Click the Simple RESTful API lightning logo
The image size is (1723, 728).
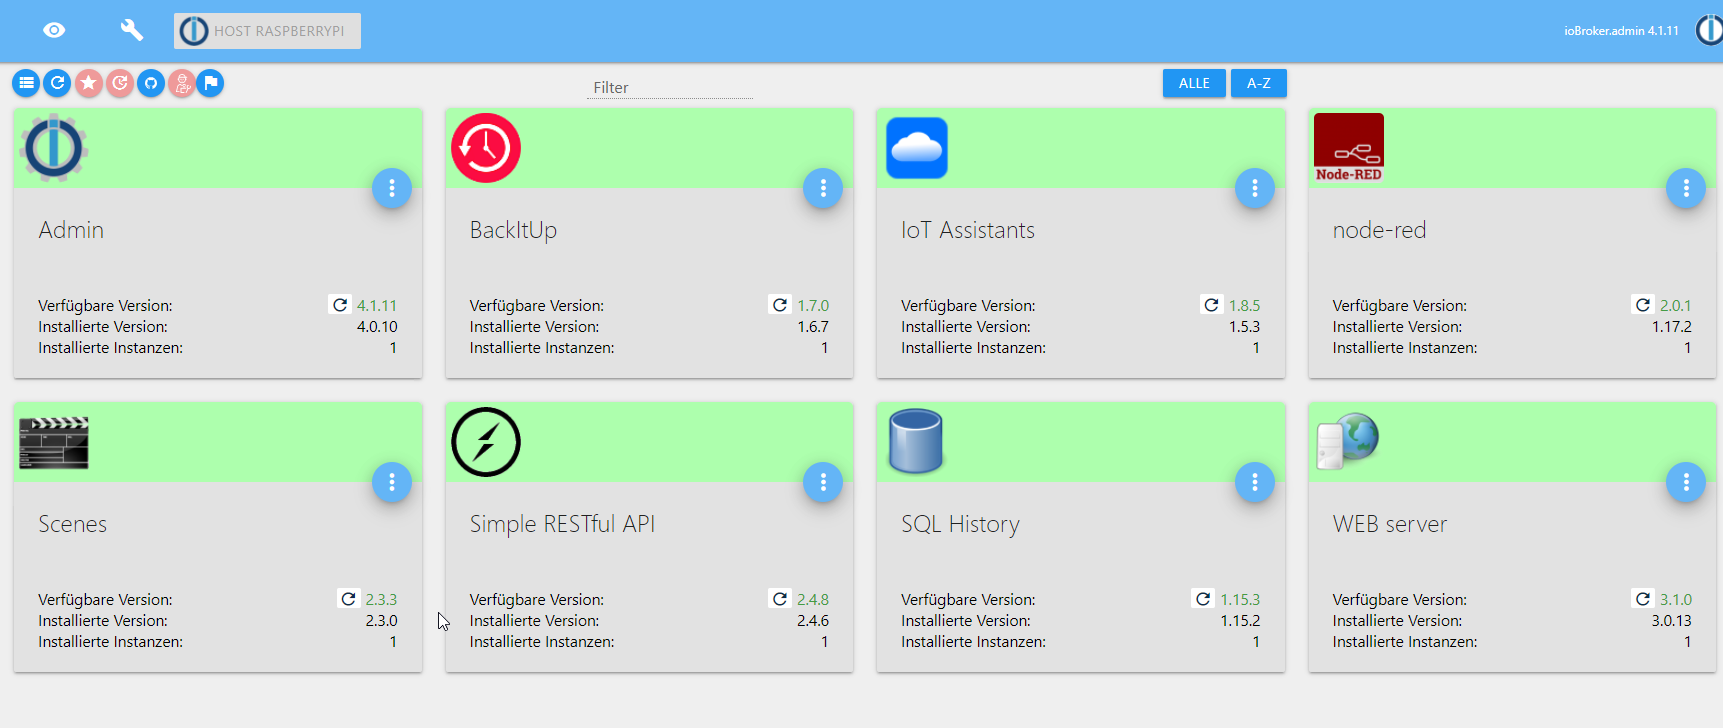(x=486, y=442)
